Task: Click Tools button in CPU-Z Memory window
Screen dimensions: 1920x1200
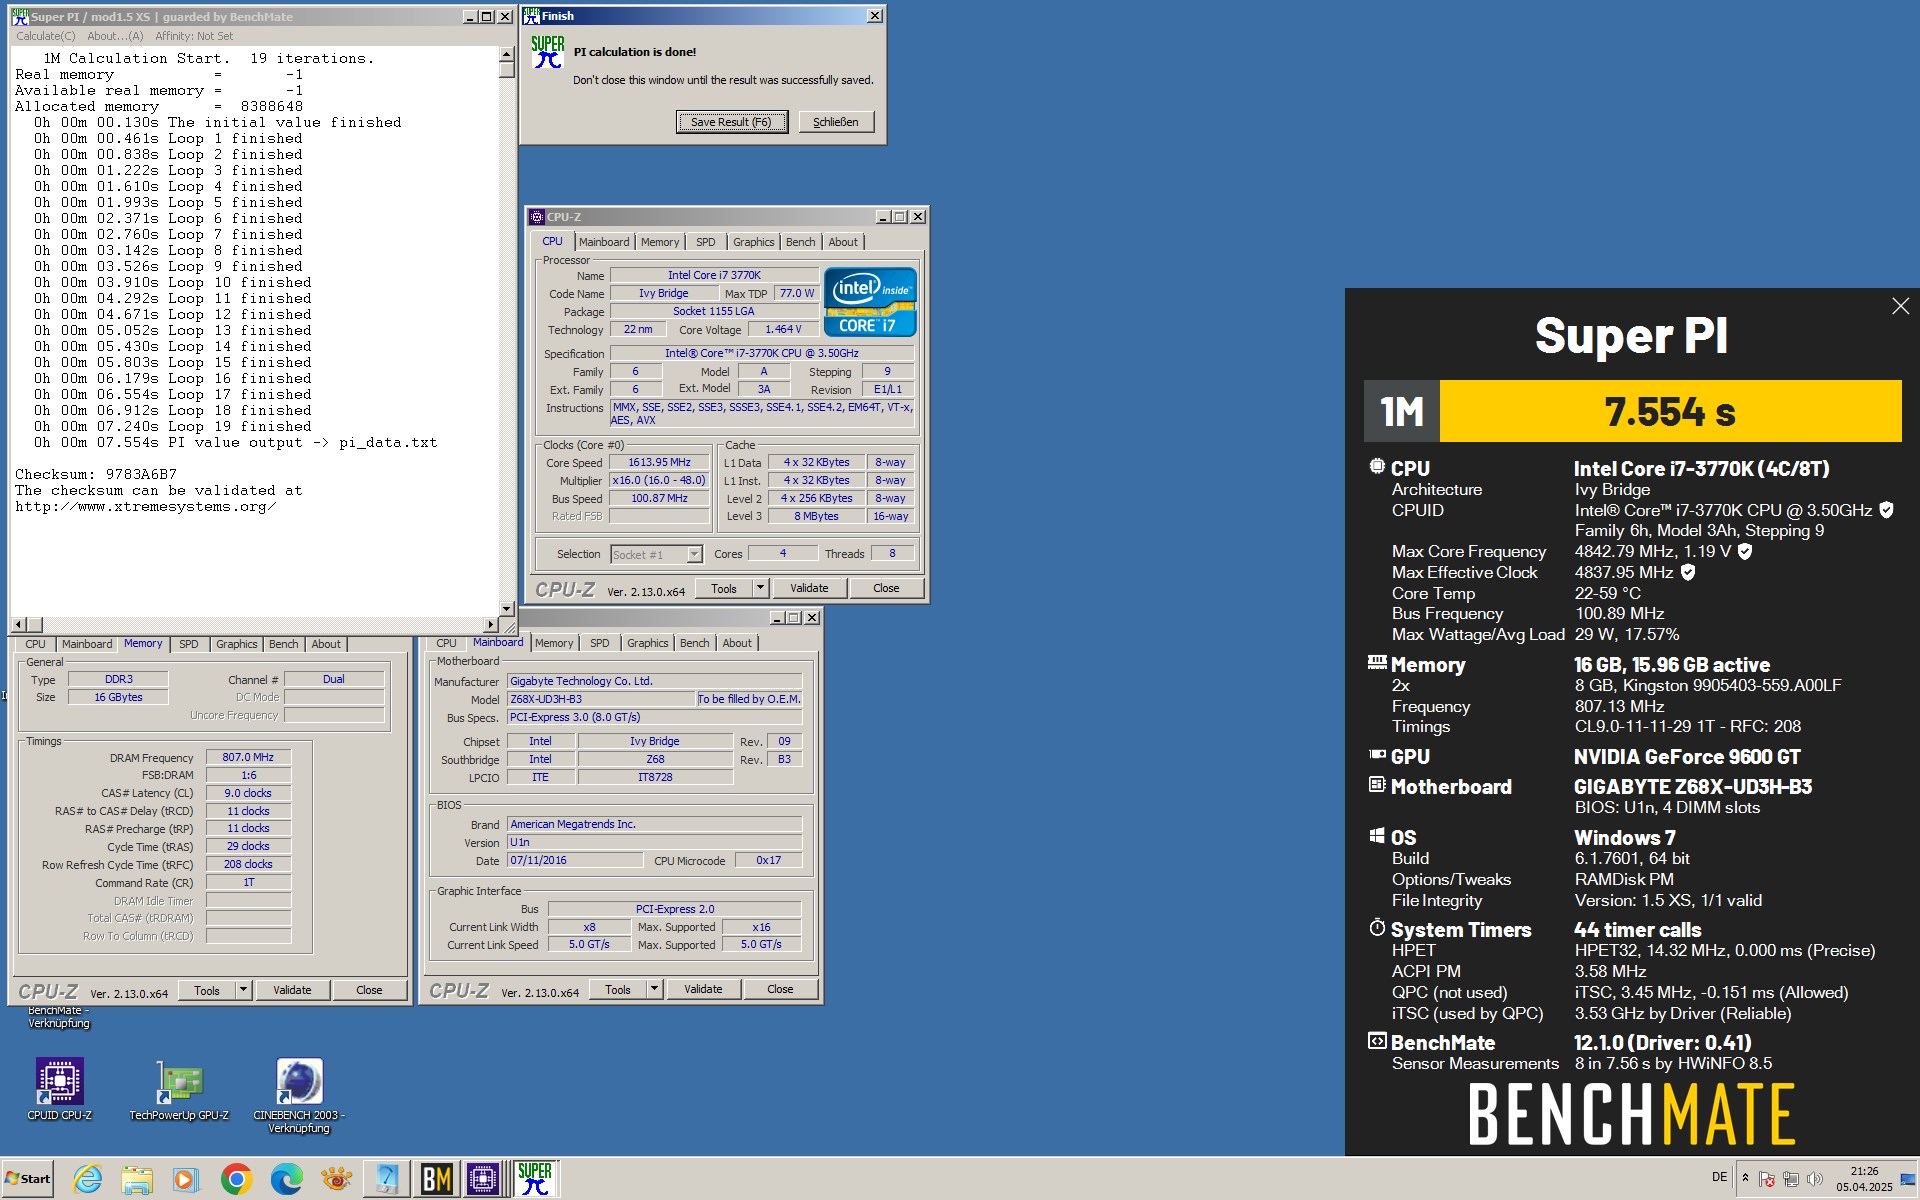Action: tap(207, 990)
